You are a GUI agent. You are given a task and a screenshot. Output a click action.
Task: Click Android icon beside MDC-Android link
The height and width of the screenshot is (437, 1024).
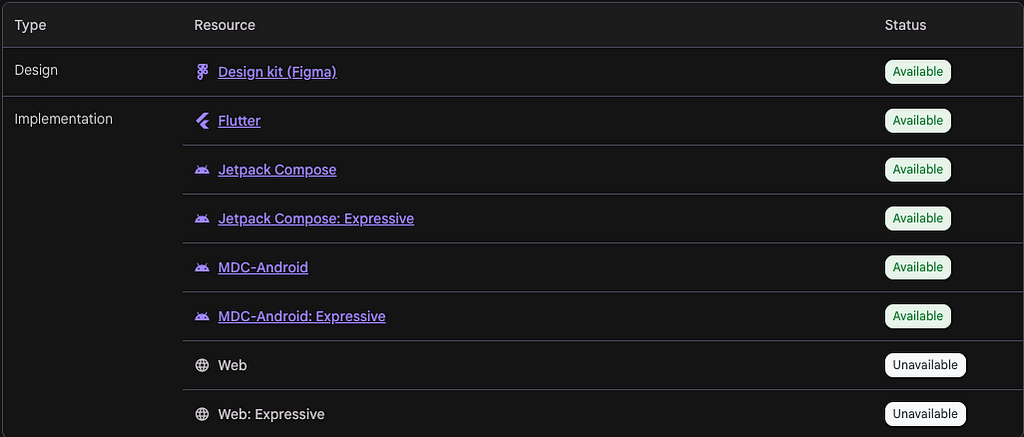tap(202, 268)
